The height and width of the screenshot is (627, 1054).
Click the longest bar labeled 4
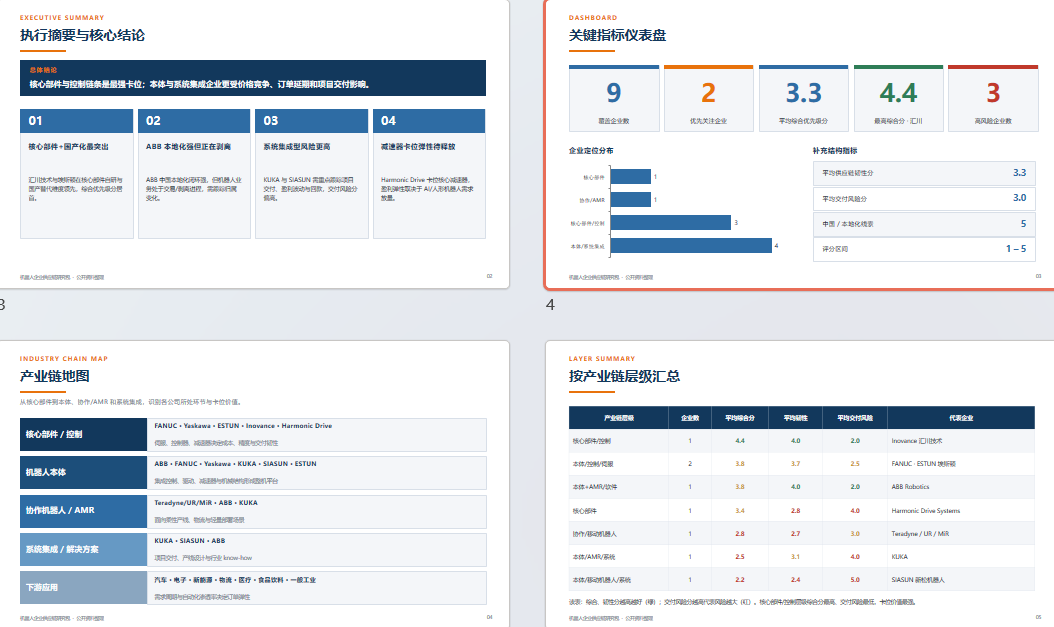(691, 246)
